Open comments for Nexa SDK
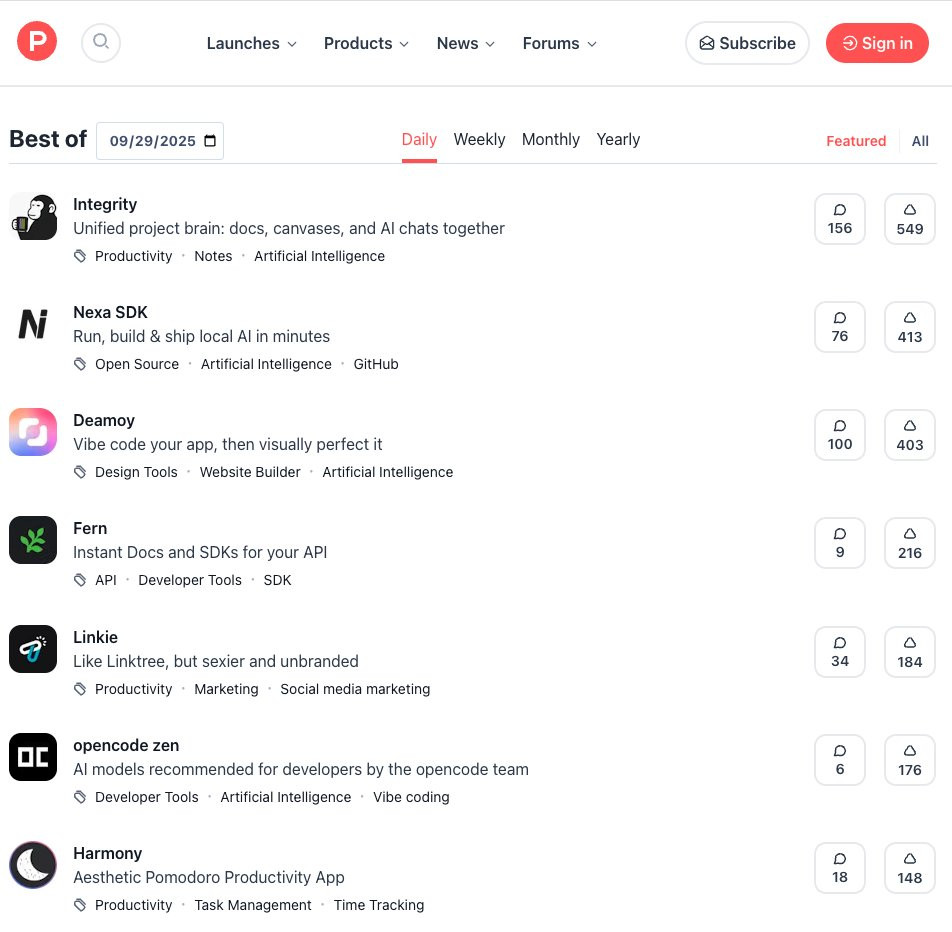 point(840,327)
